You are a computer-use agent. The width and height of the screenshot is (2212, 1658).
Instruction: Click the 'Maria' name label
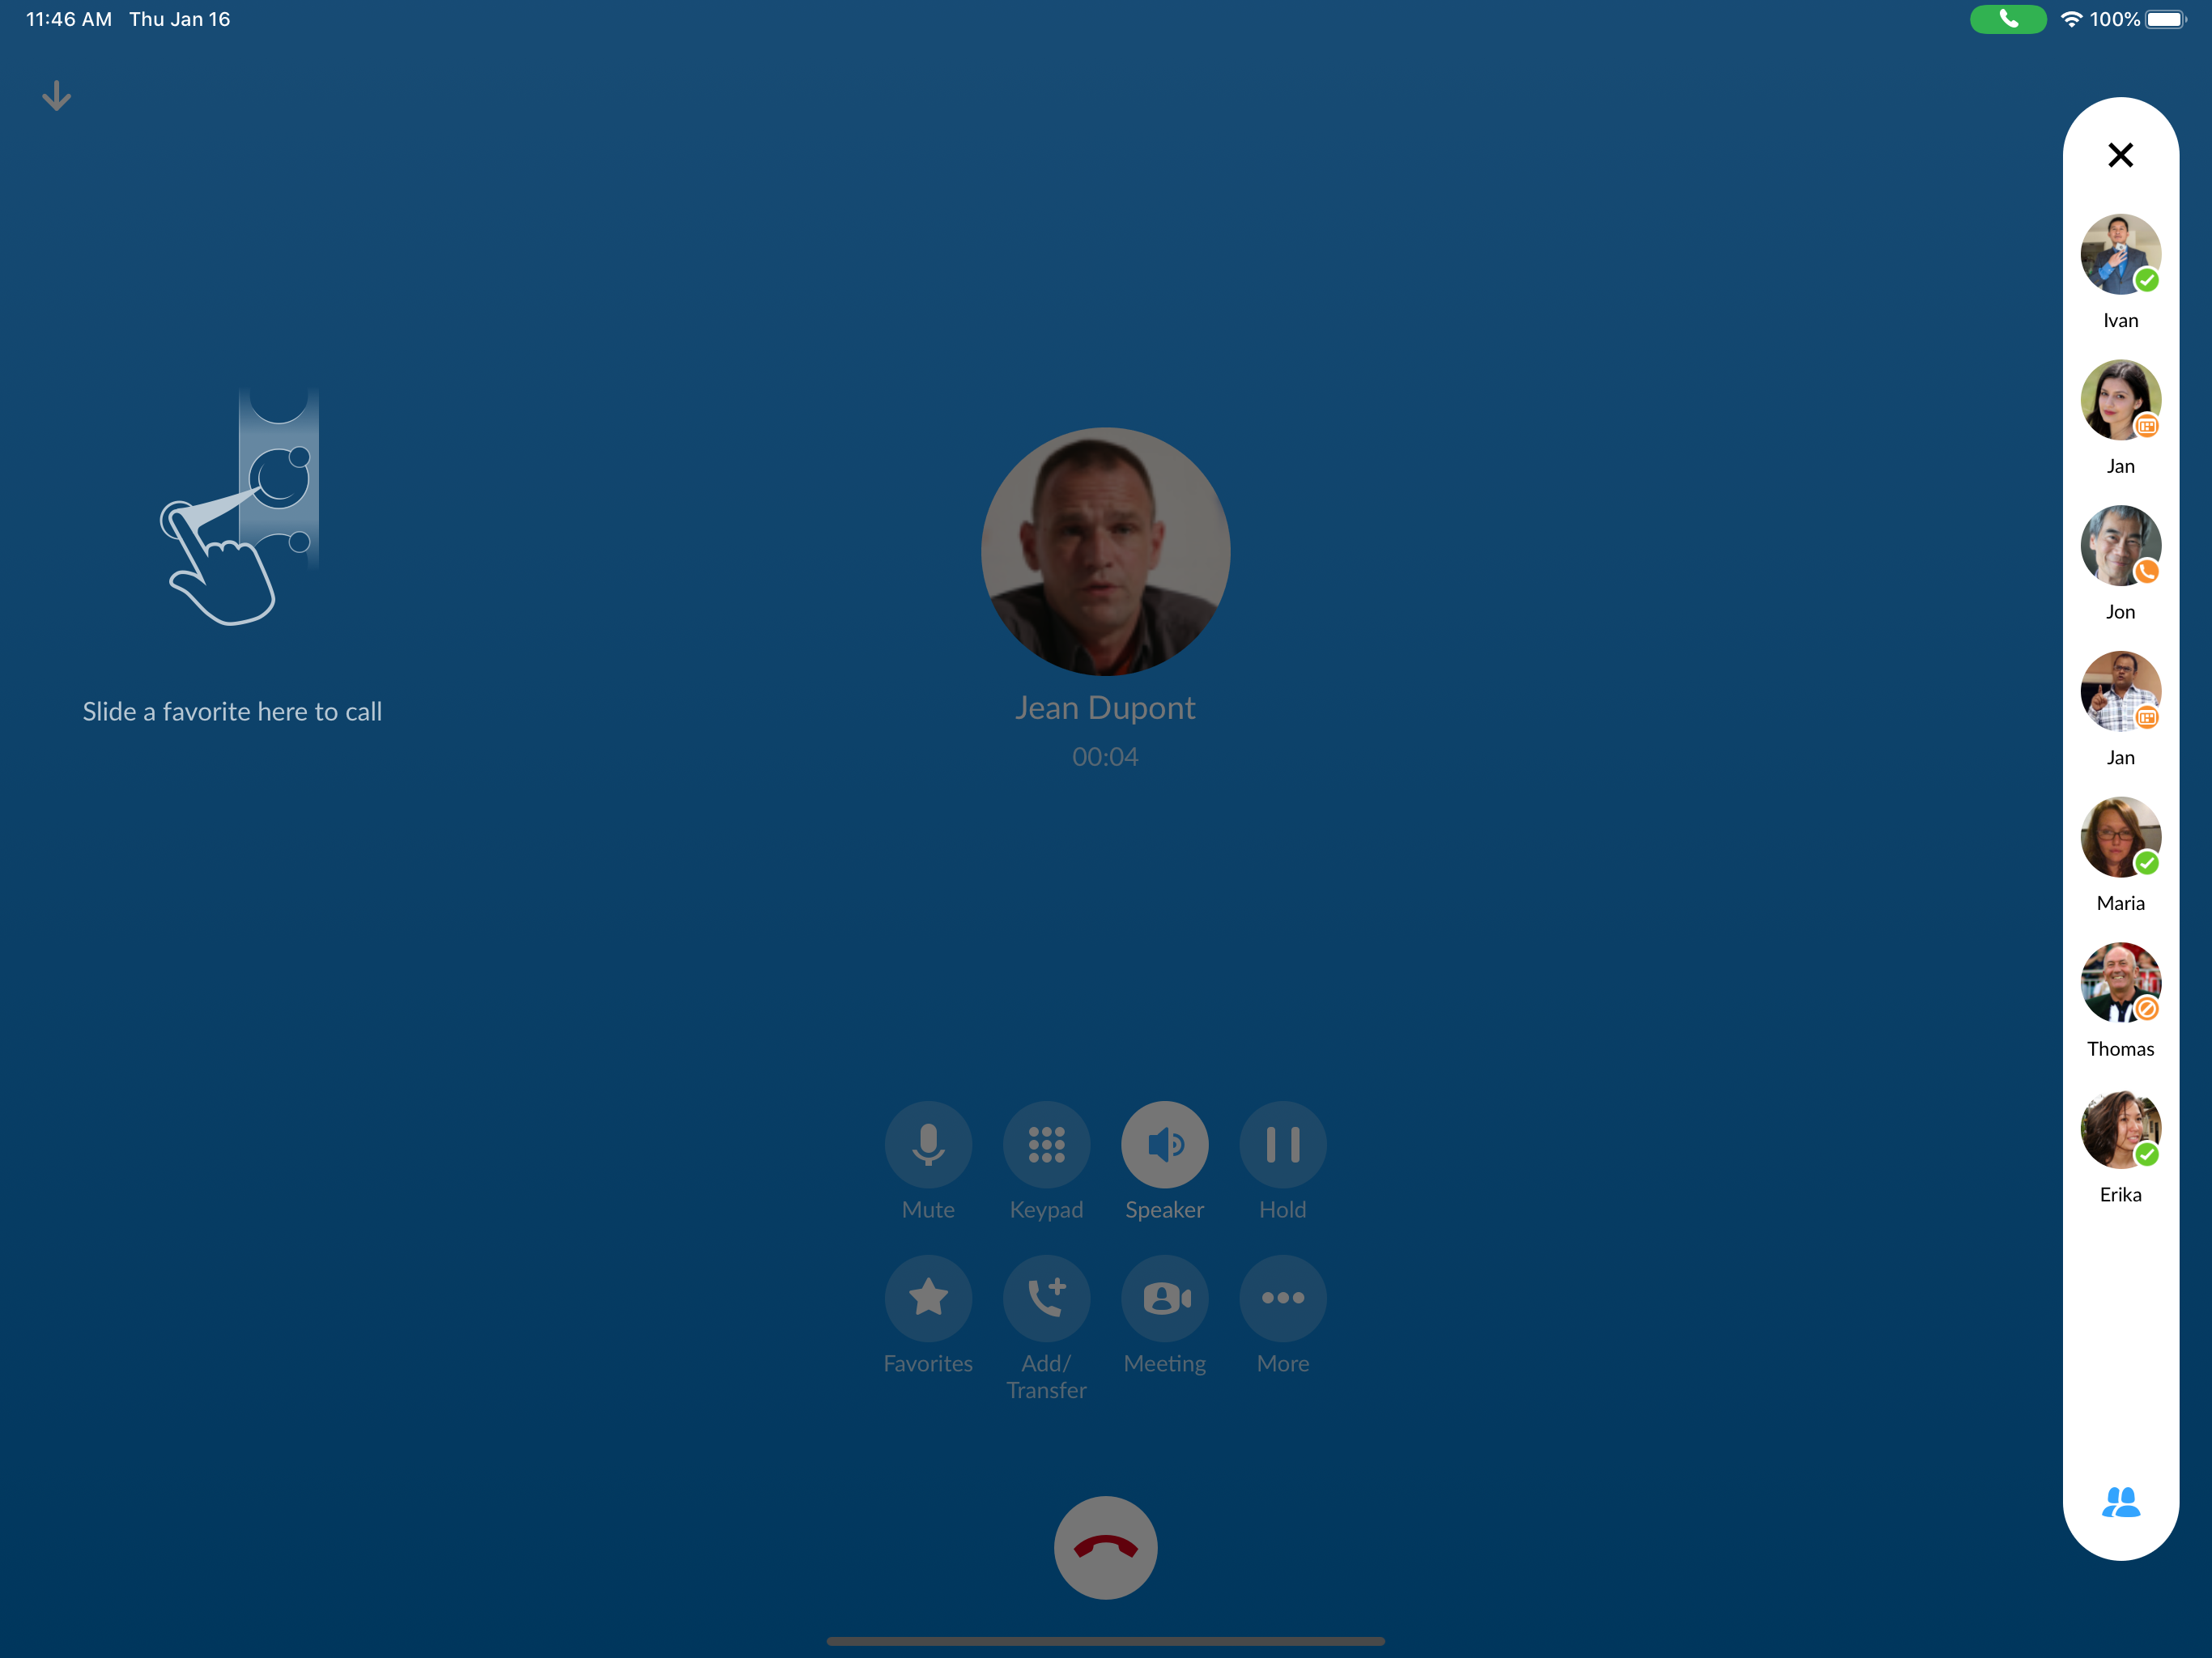(2120, 903)
